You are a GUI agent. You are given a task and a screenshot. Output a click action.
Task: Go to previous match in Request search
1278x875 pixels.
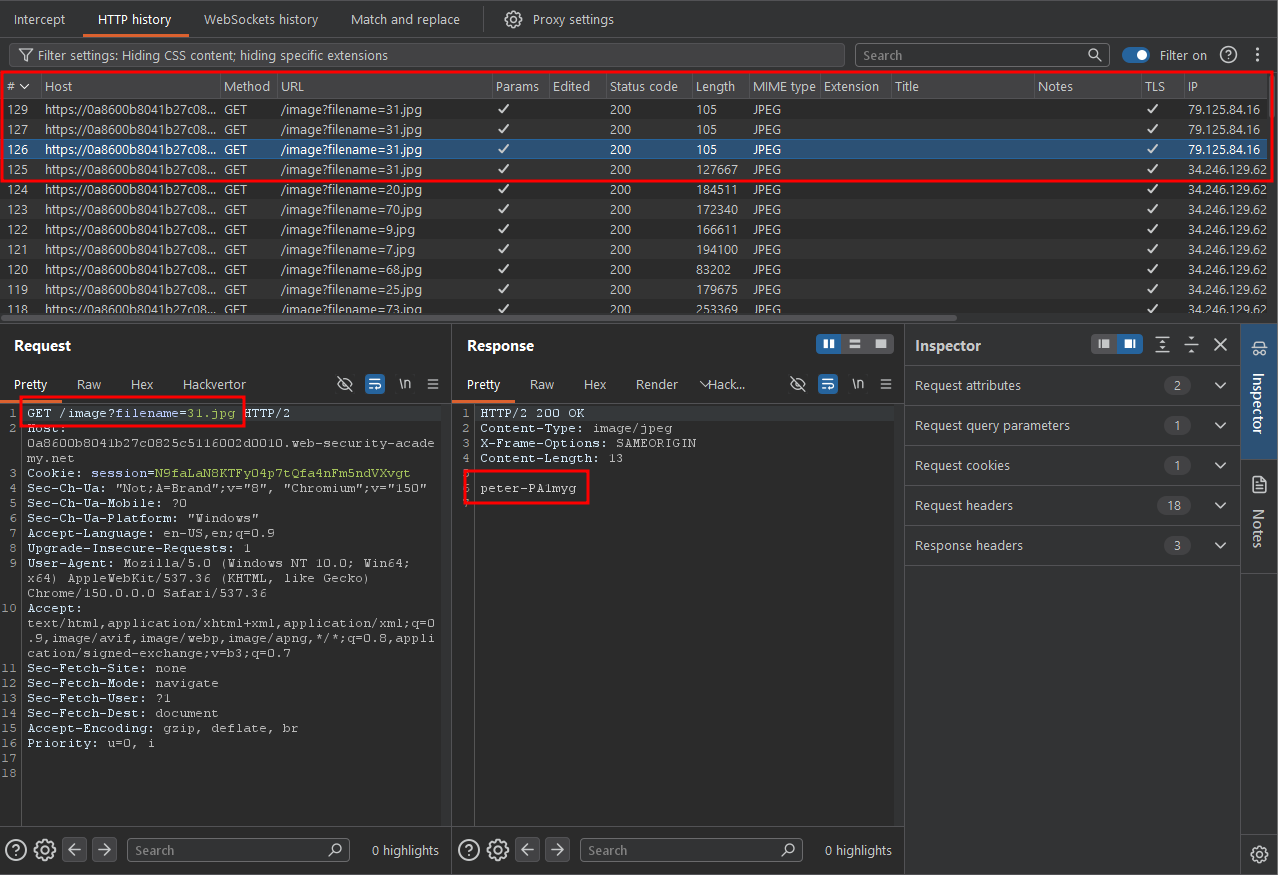(x=75, y=850)
